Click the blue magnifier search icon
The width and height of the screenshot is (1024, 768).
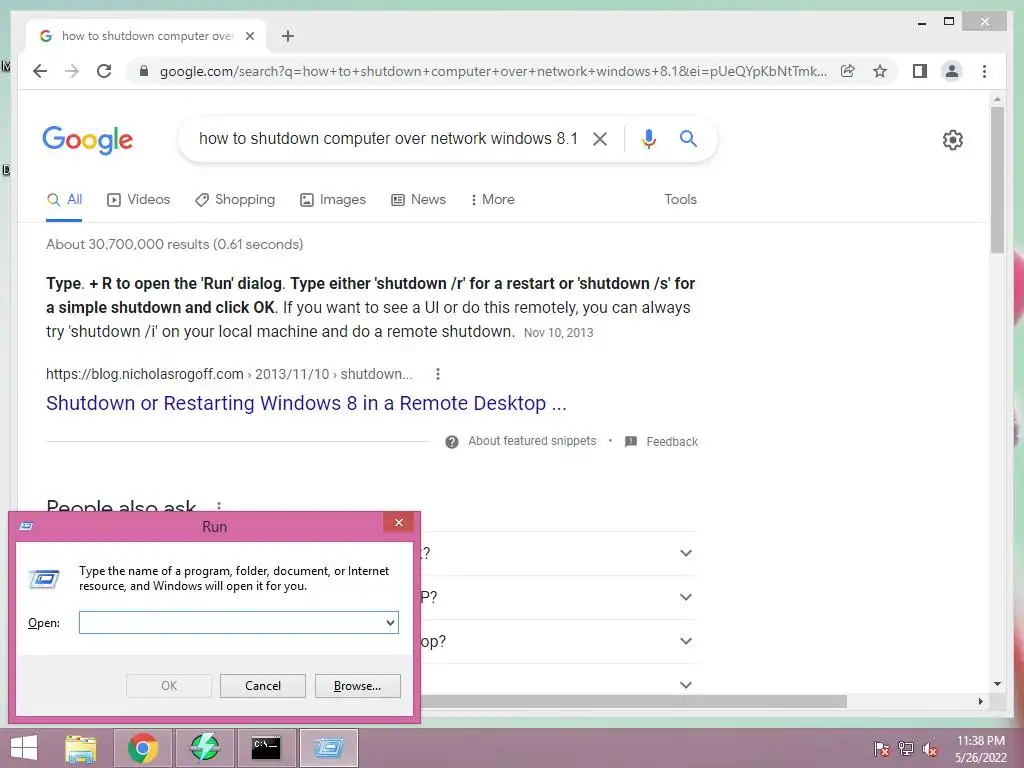coord(688,138)
